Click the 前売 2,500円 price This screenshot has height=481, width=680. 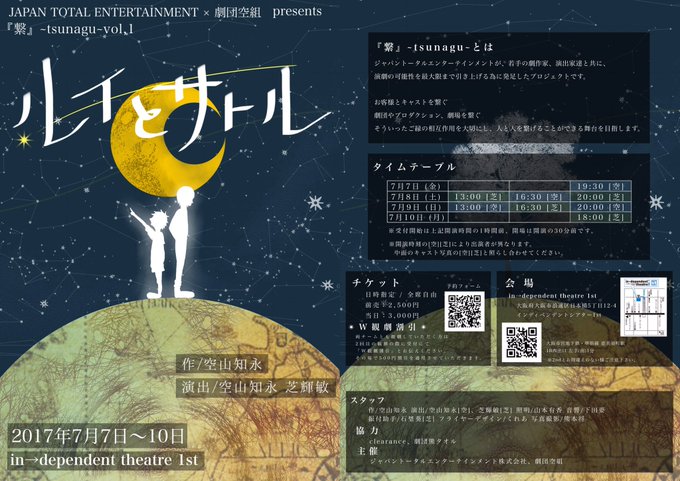[x=392, y=305]
